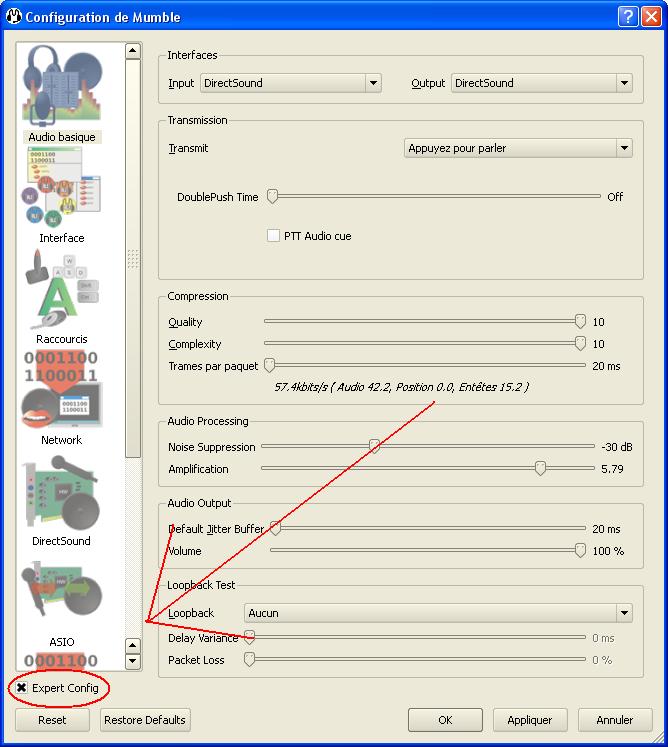Select the Interface settings icon
Screen dimensions: 668x747
[62, 190]
